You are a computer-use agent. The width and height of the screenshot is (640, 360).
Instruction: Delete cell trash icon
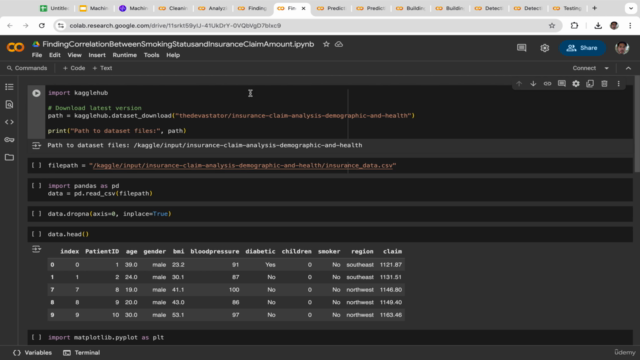[x=604, y=84]
